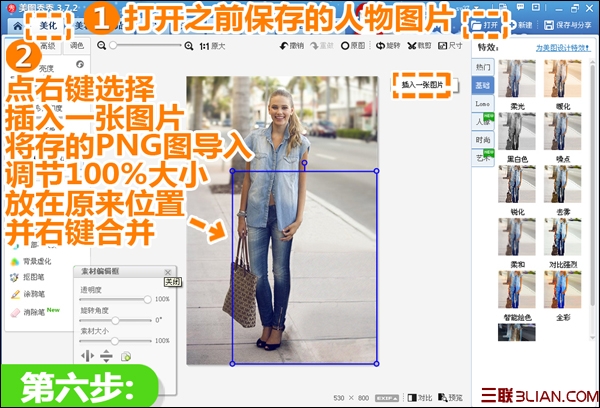Click the 保存与分享 save button

(x=568, y=25)
